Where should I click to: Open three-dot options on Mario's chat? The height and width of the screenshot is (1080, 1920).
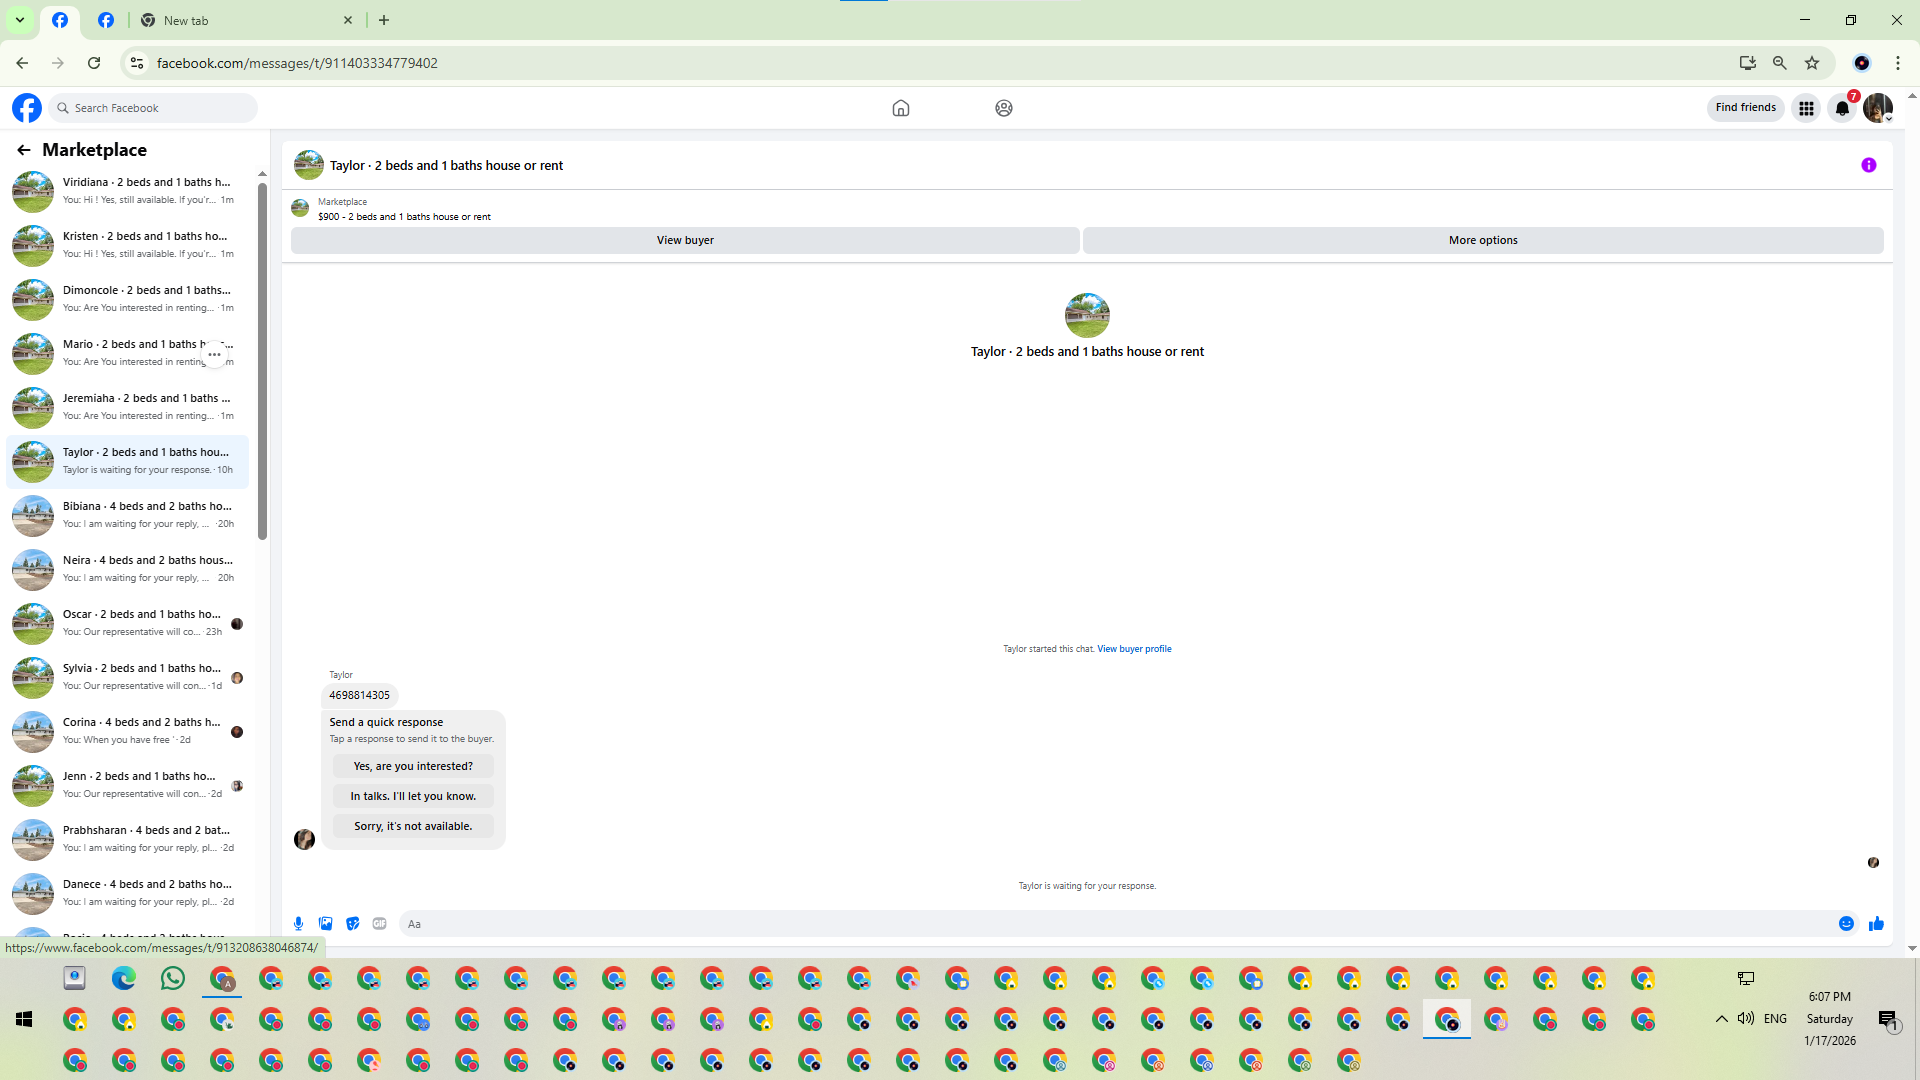[x=214, y=354]
